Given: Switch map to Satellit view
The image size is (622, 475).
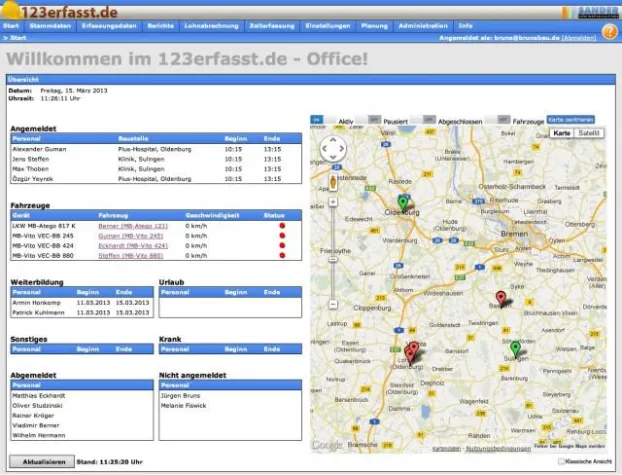Looking at the screenshot, I should [x=590, y=132].
